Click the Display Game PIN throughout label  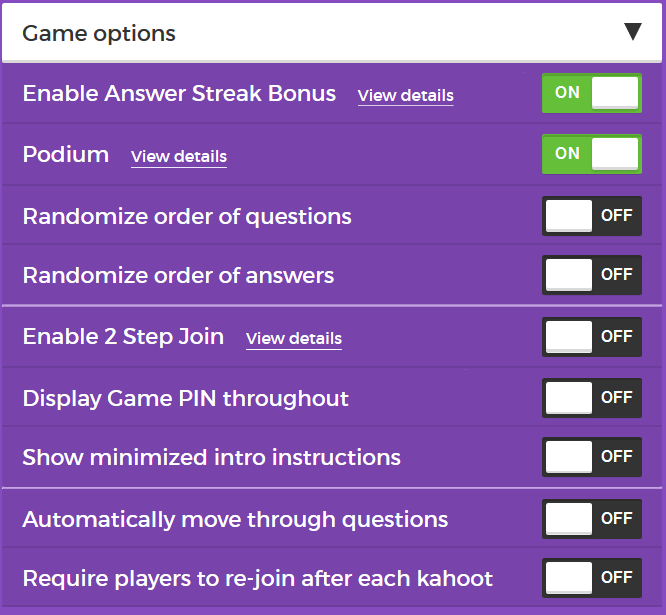[185, 398]
